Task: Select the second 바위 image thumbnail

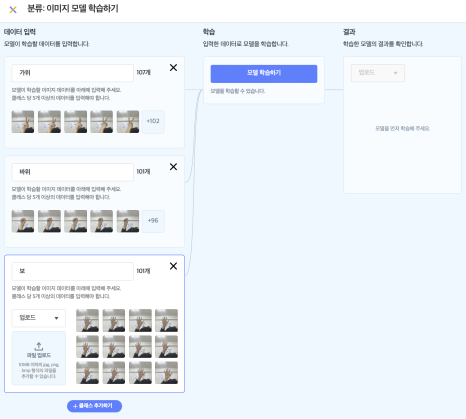Action: [49, 221]
